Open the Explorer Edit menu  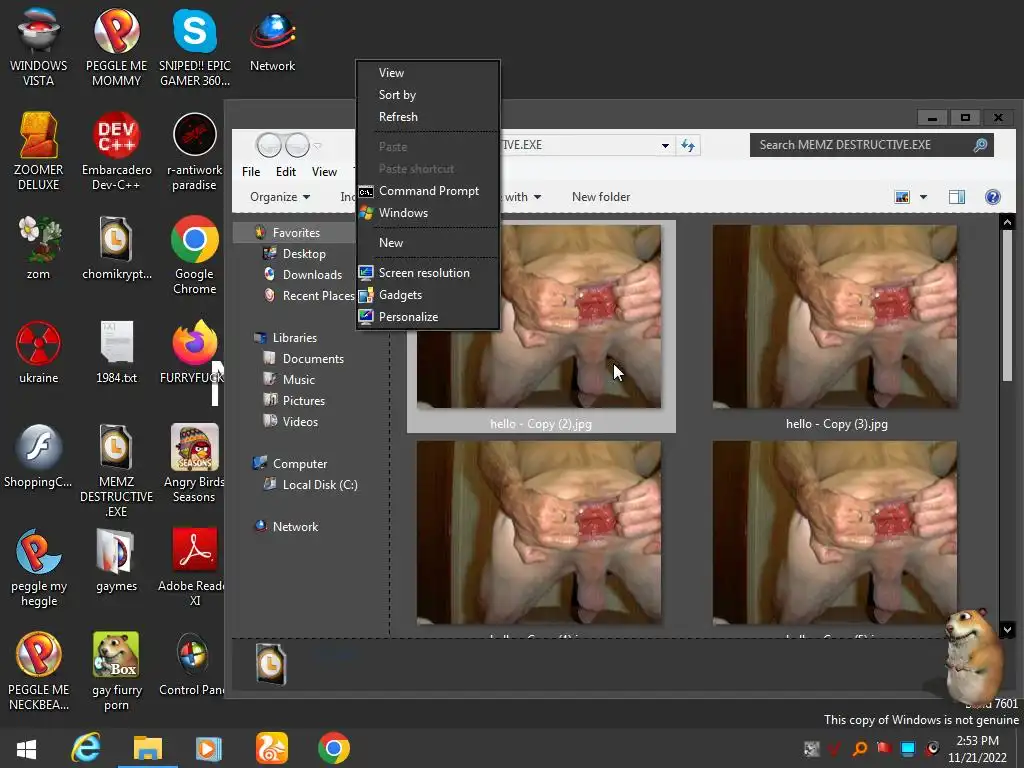(x=285, y=172)
